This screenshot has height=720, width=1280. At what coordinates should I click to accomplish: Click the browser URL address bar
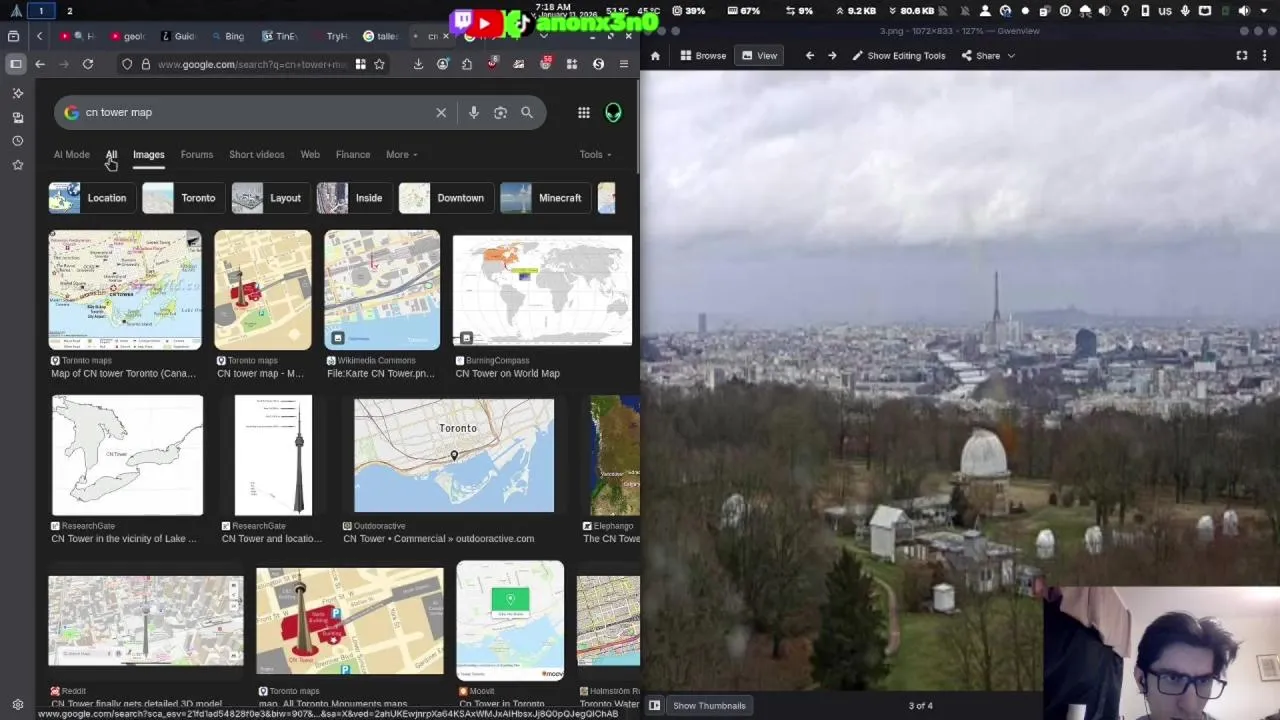point(252,64)
